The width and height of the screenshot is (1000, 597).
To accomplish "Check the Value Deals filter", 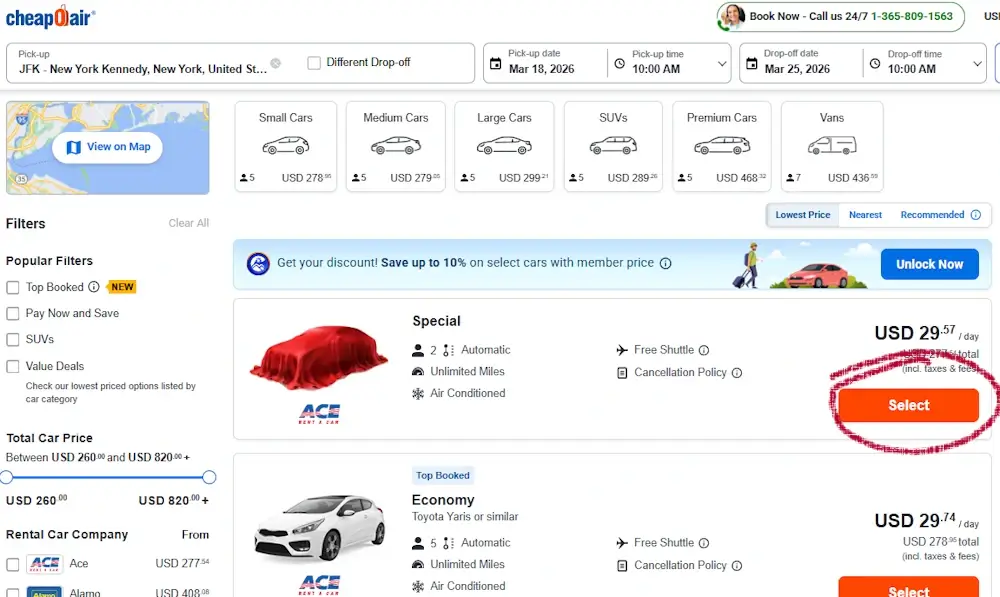I will click(13, 367).
